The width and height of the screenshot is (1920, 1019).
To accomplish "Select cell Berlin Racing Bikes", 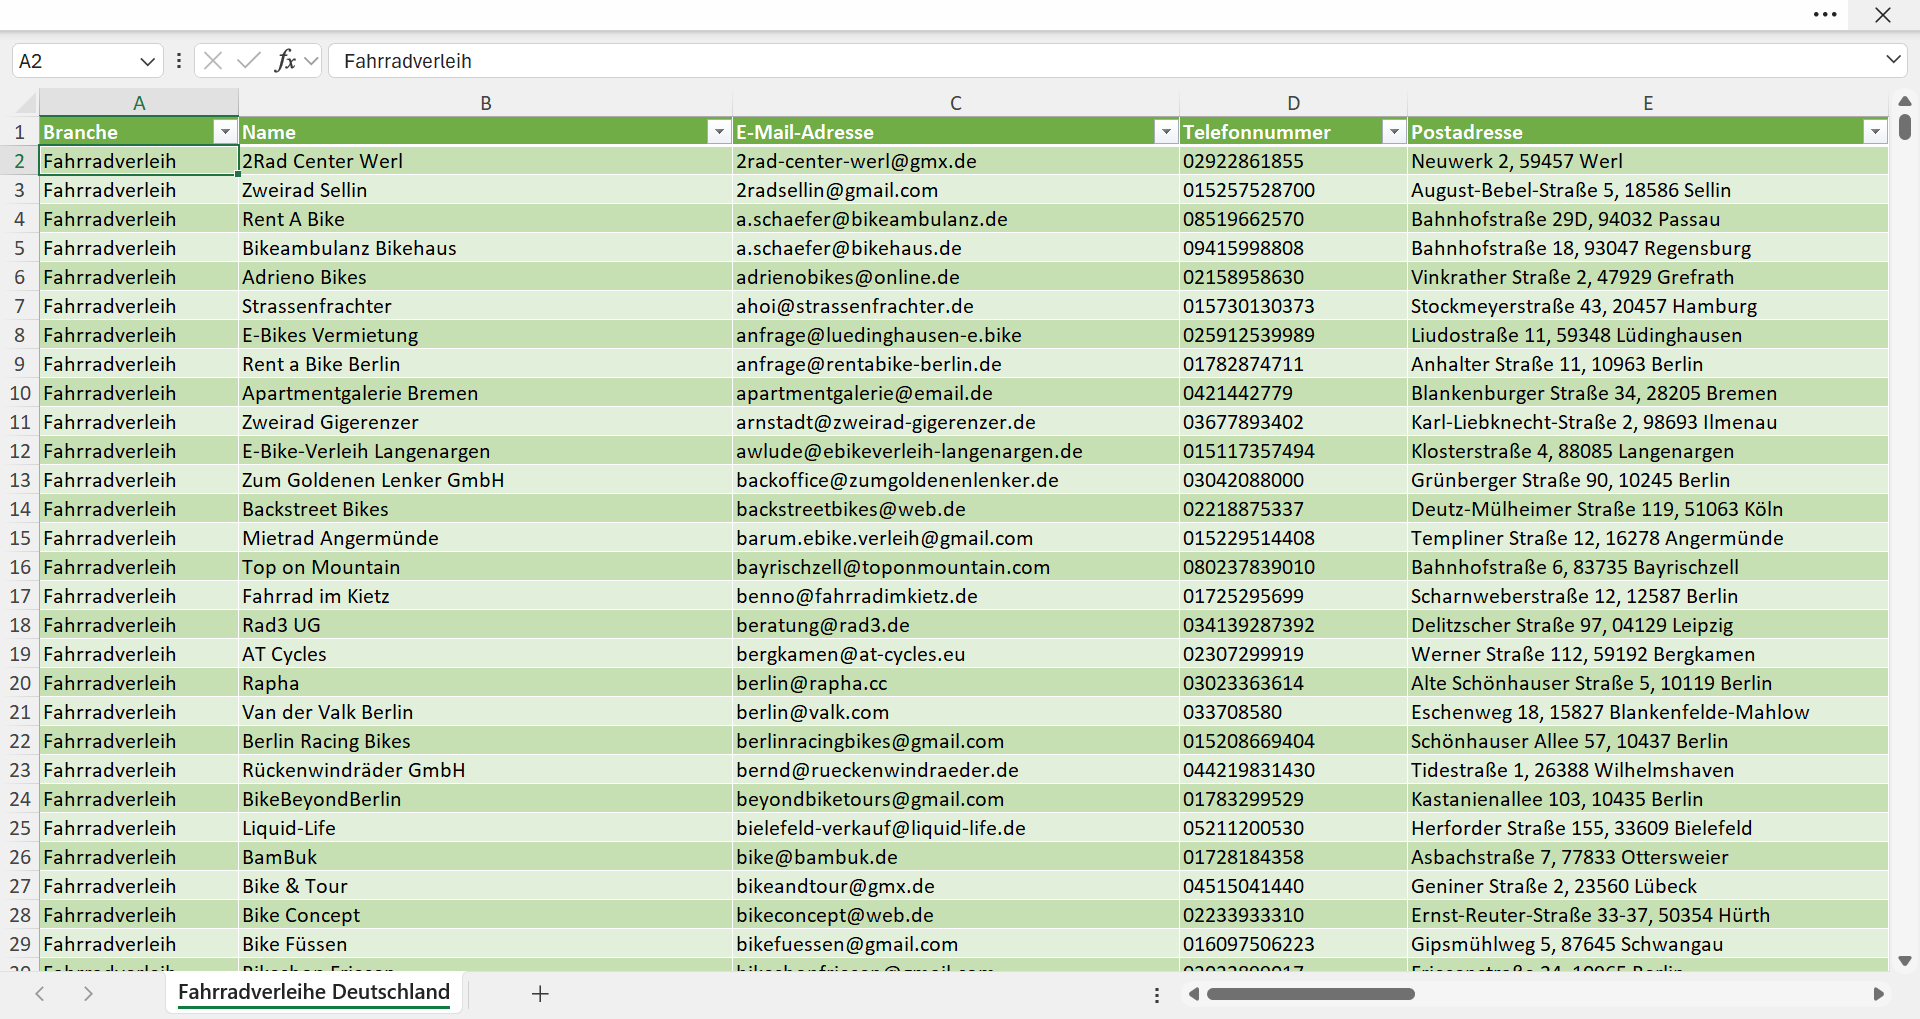I will point(486,741).
